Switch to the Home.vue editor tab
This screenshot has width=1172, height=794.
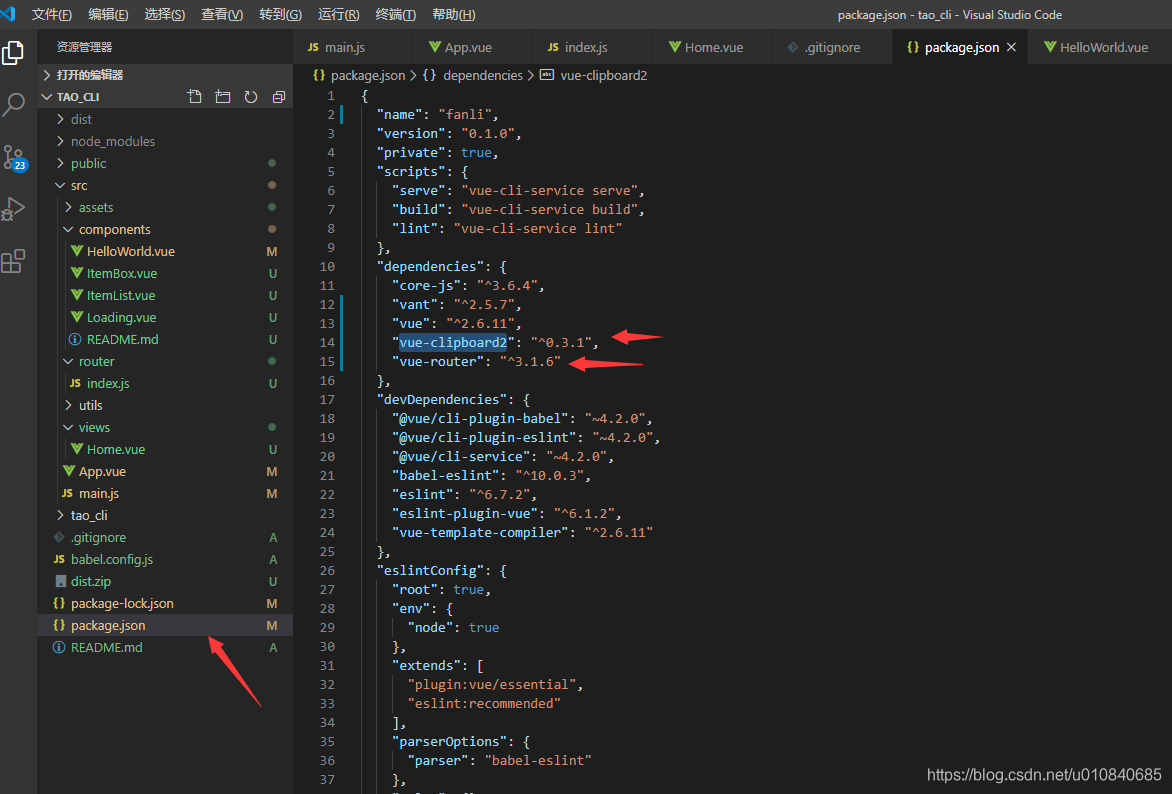pyautogui.click(x=712, y=47)
